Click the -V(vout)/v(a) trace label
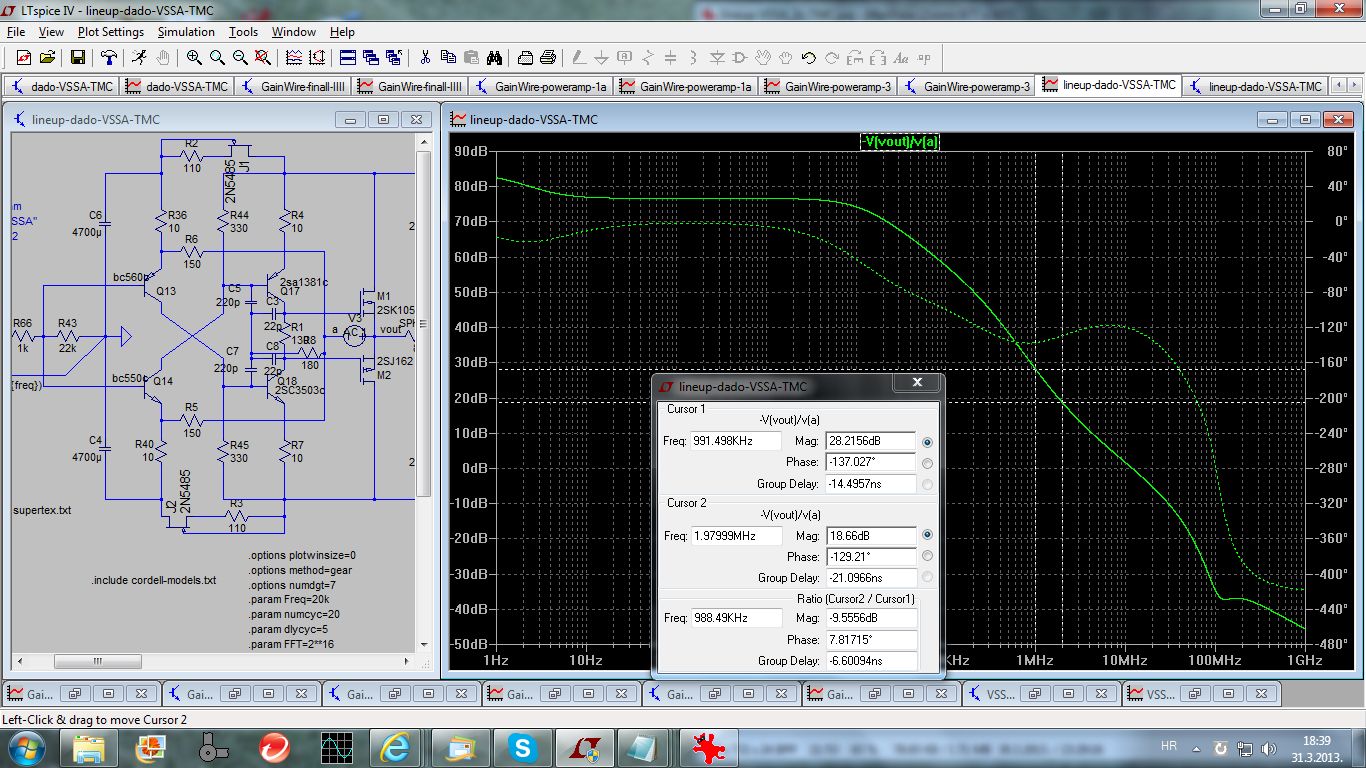Image resolution: width=1366 pixels, height=768 pixels. point(899,142)
